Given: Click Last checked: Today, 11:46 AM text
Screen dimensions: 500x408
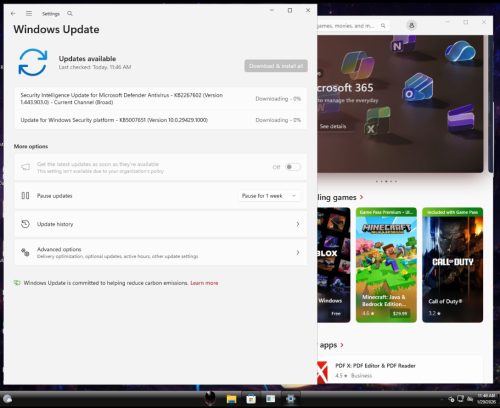Looking at the screenshot, I should 95,67.
